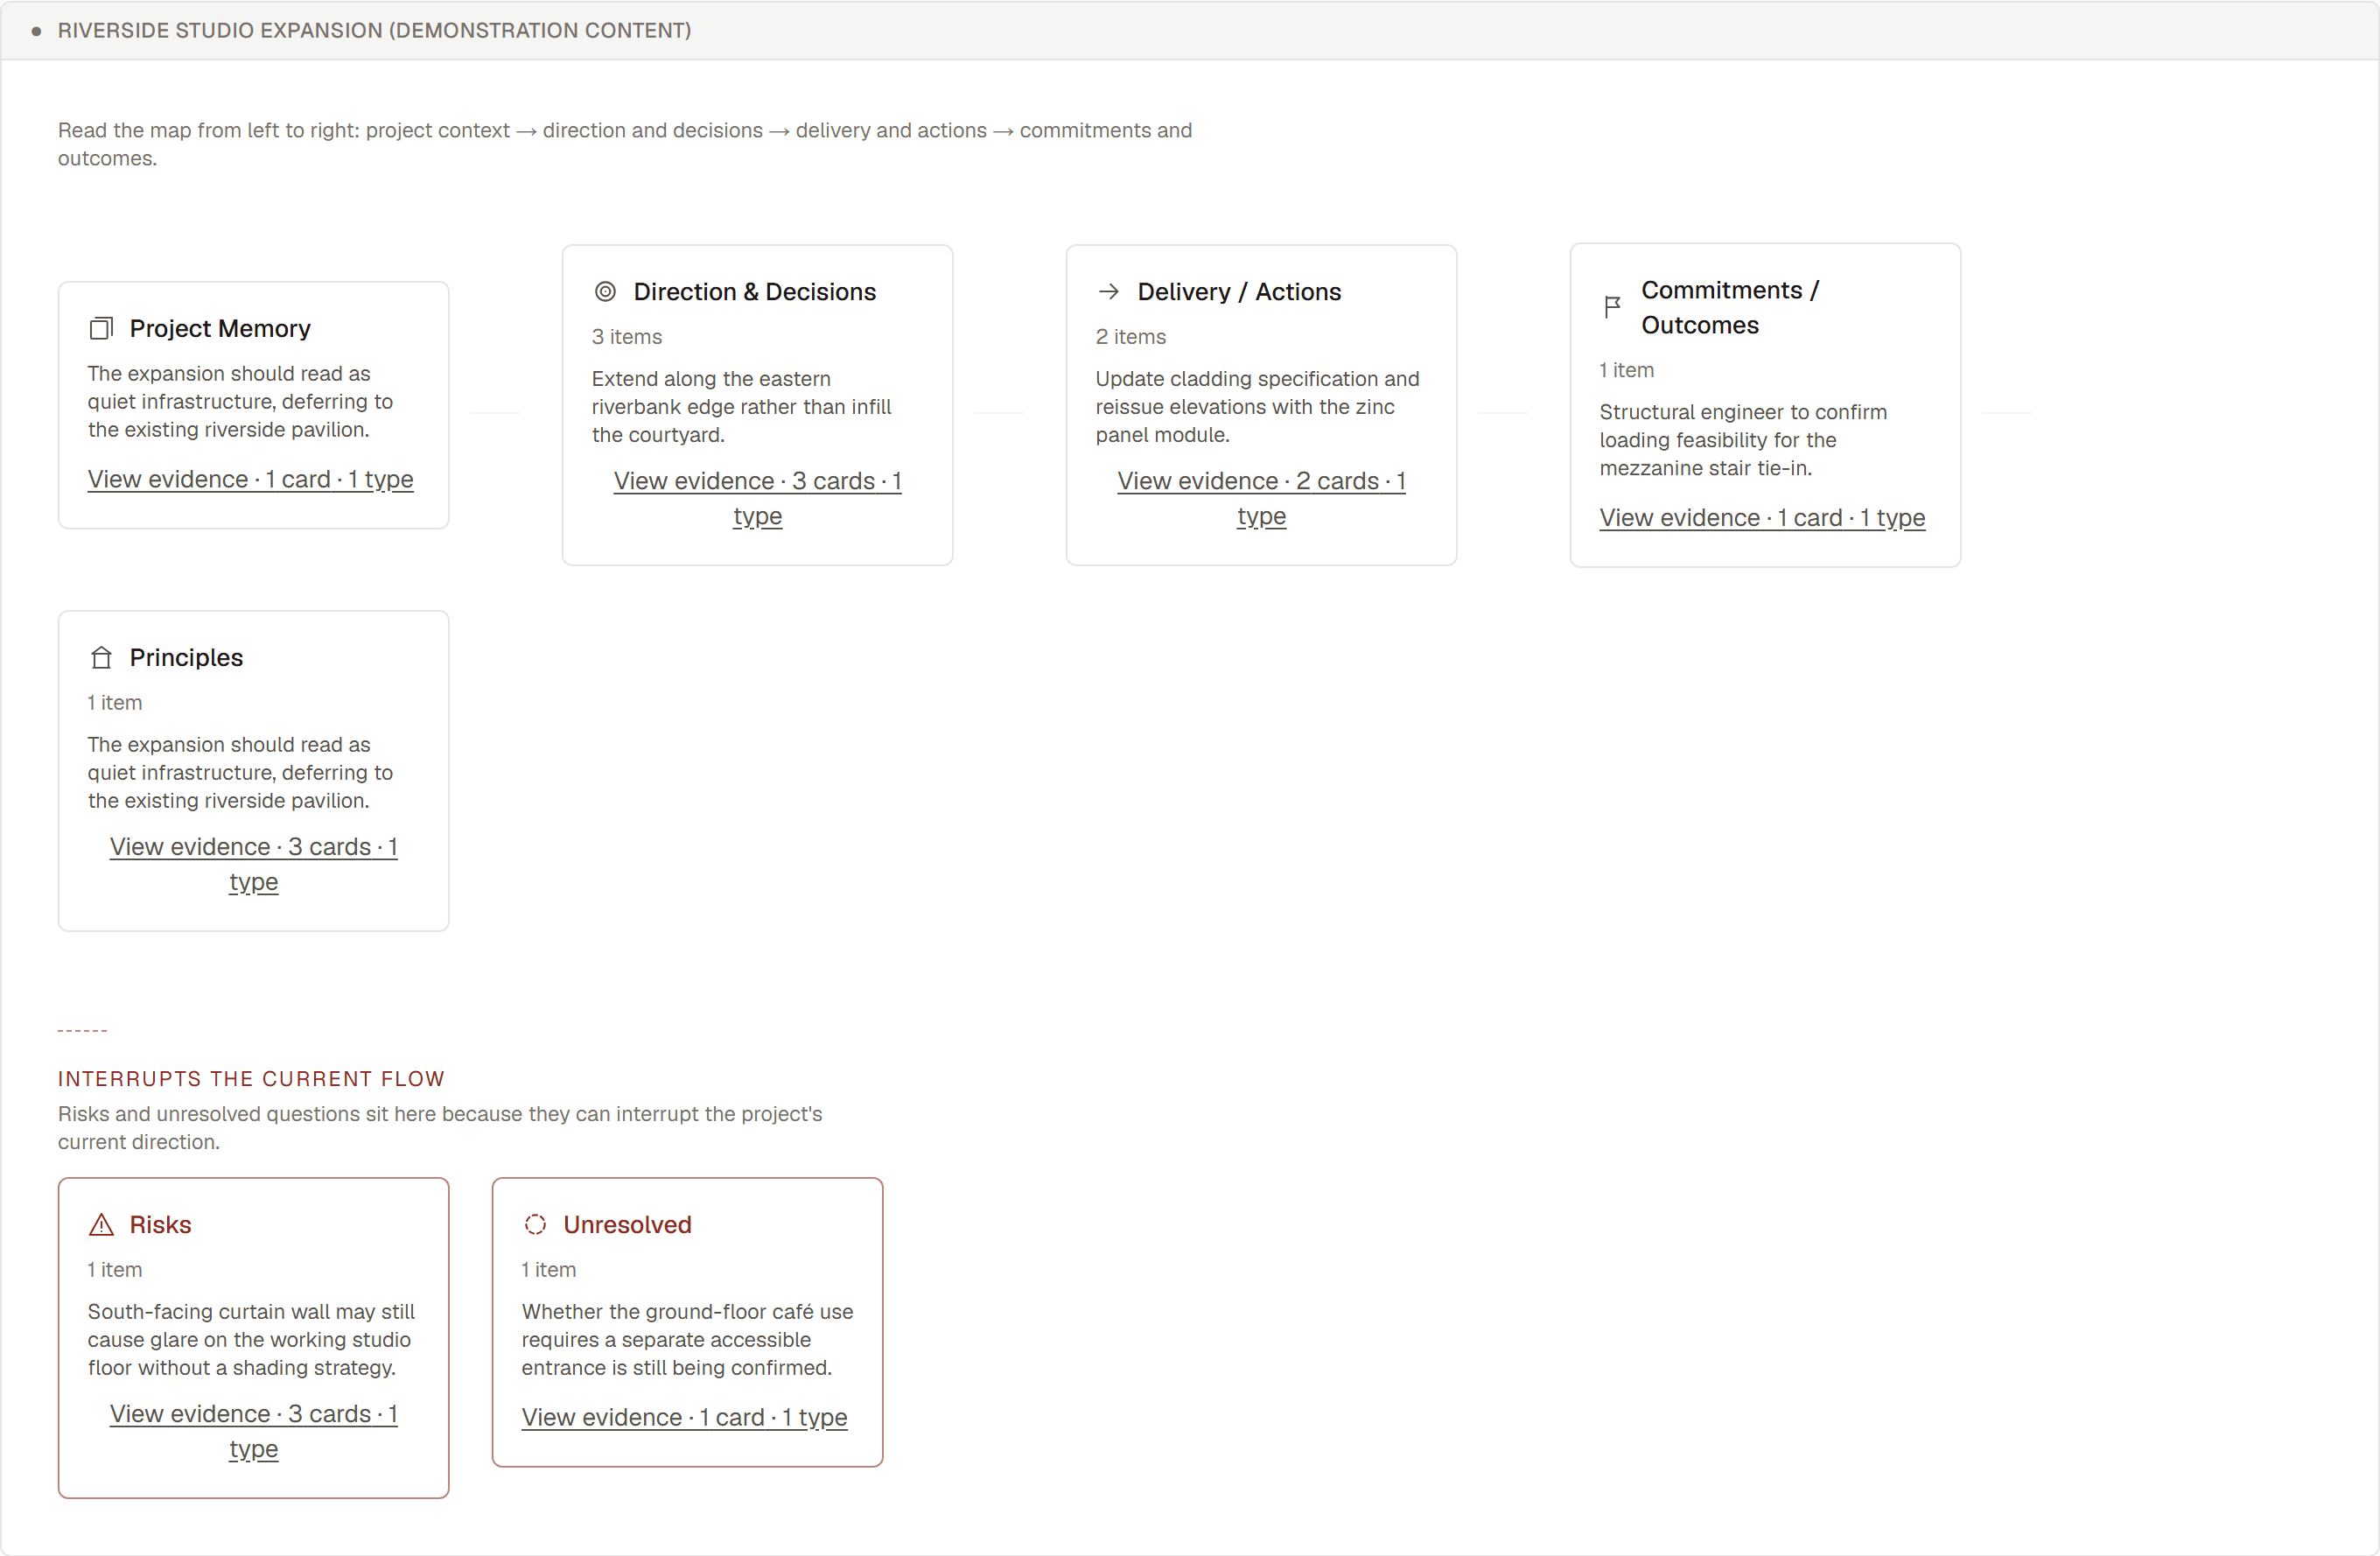Click '1 item' under Unresolved
This screenshot has width=2380, height=1556.
click(x=548, y=1270)
